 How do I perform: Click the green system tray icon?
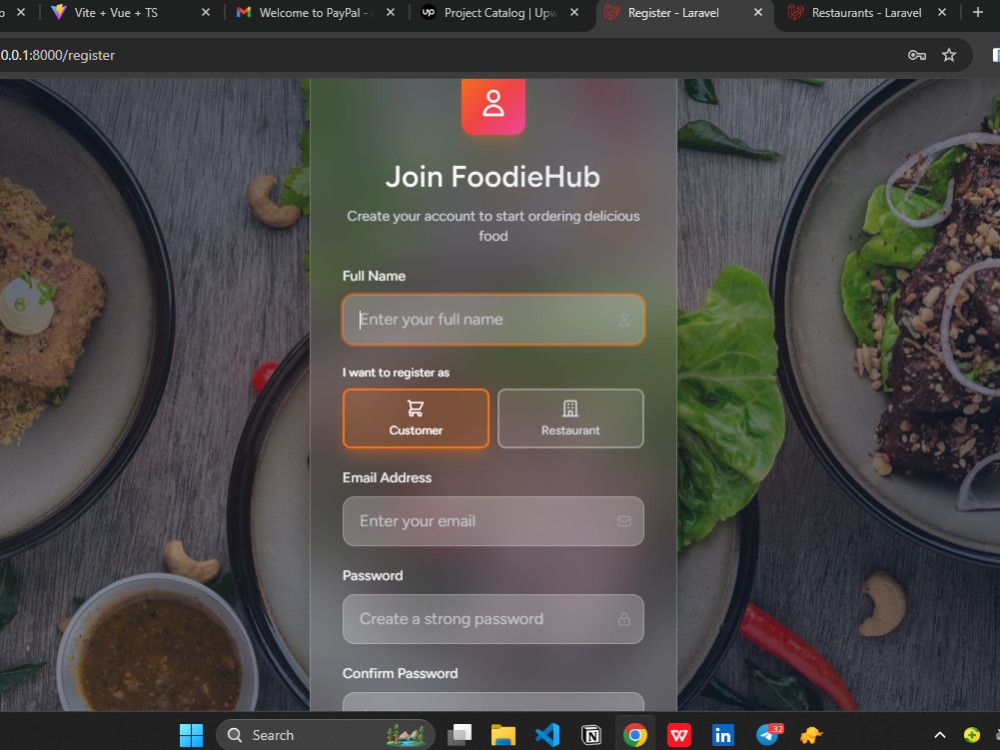[x=971, y=735]
